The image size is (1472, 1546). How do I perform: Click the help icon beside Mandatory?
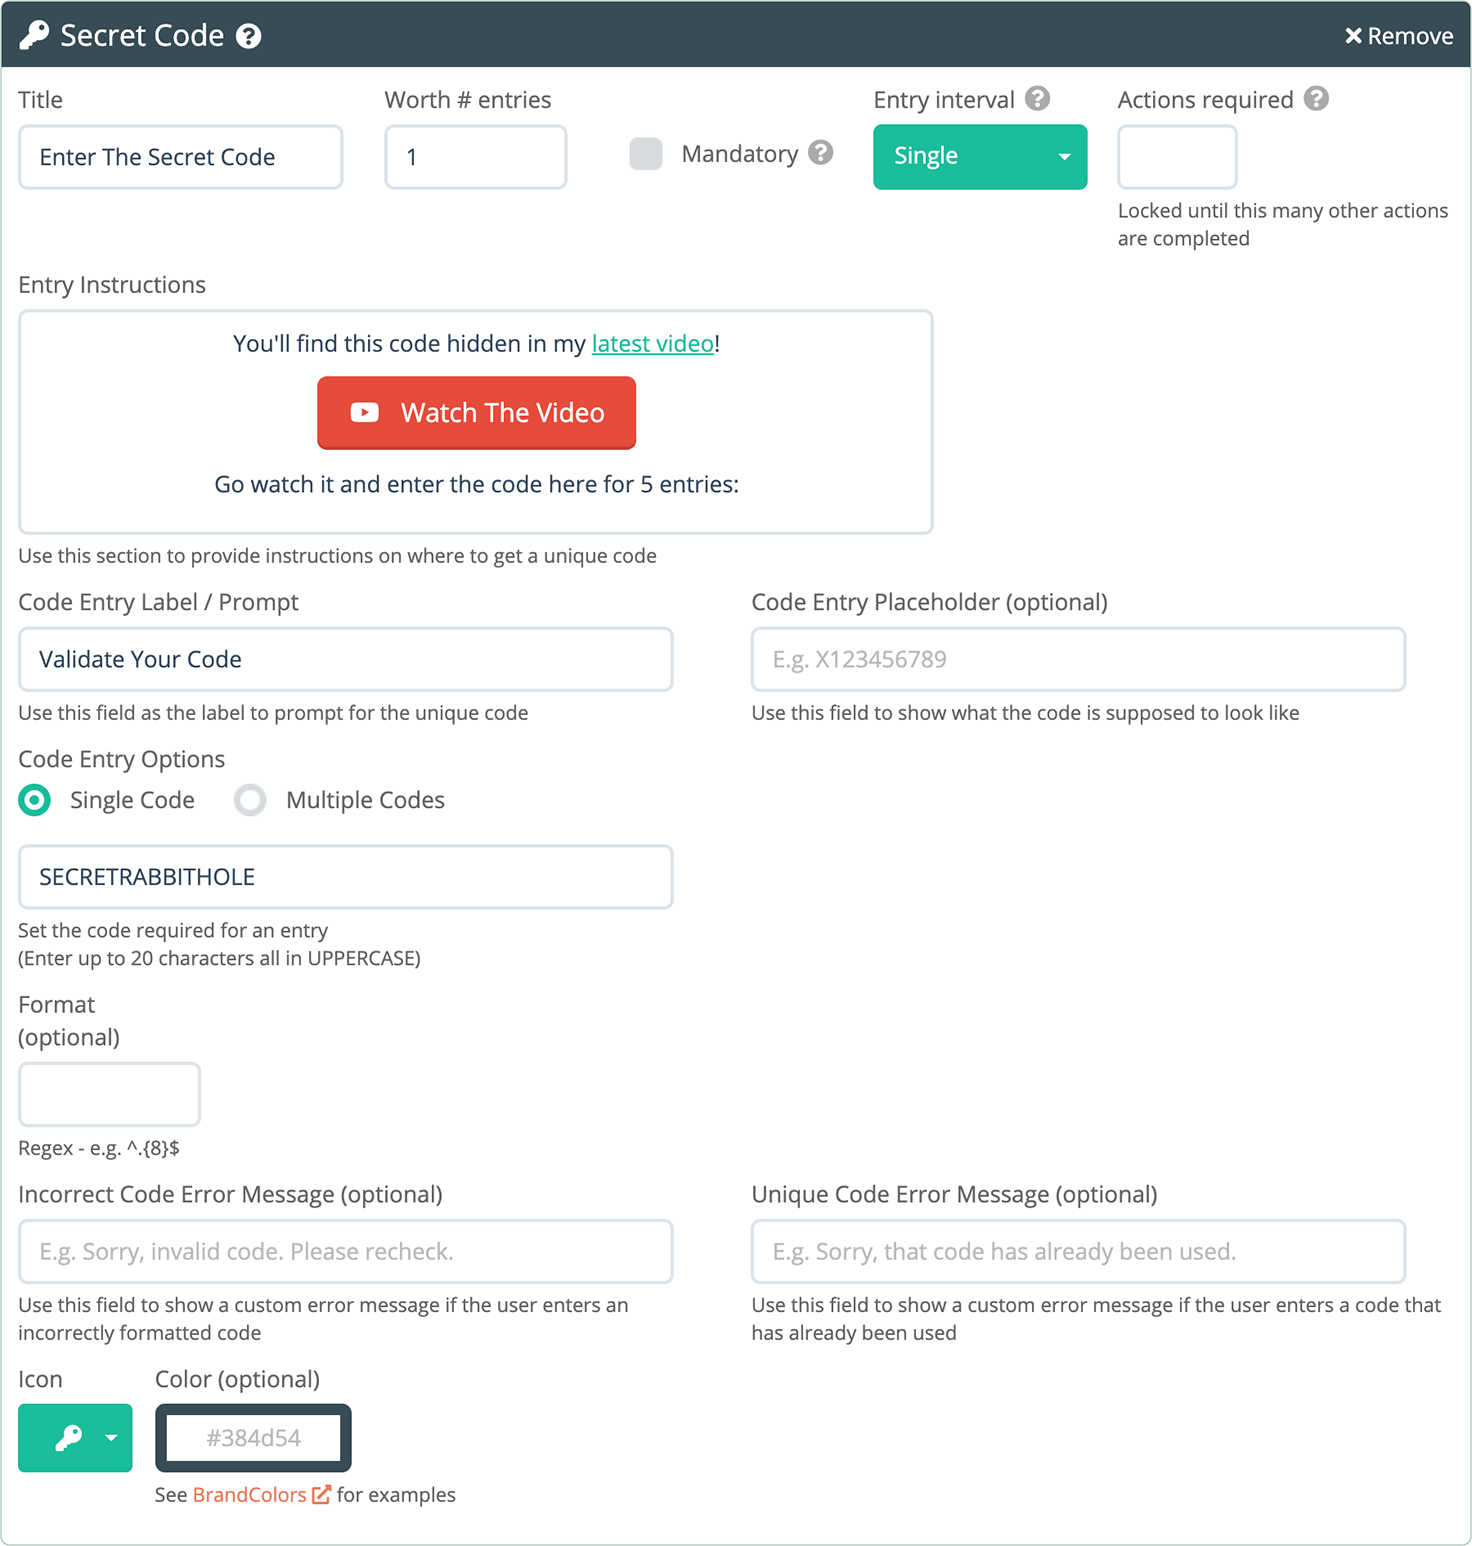tap(820, 154)
